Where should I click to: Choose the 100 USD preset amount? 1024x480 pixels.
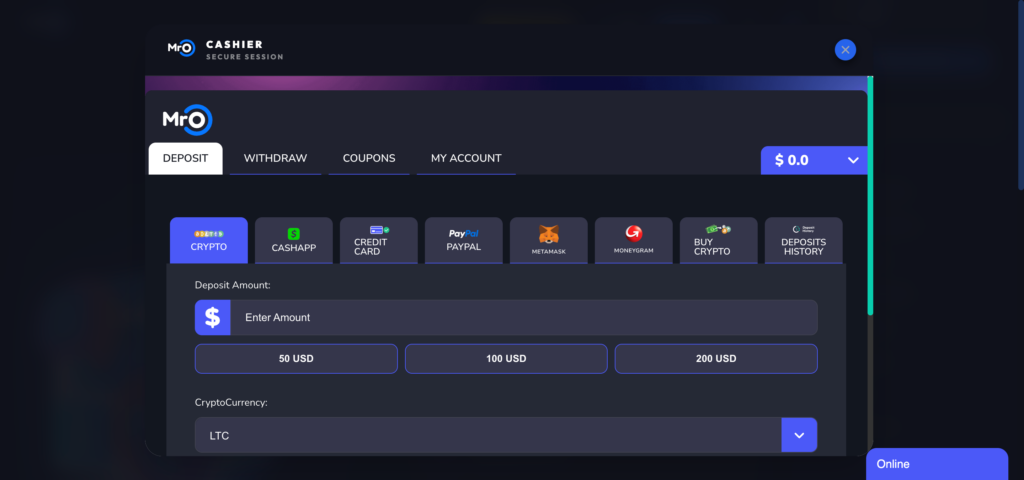(x=506, y=359)
